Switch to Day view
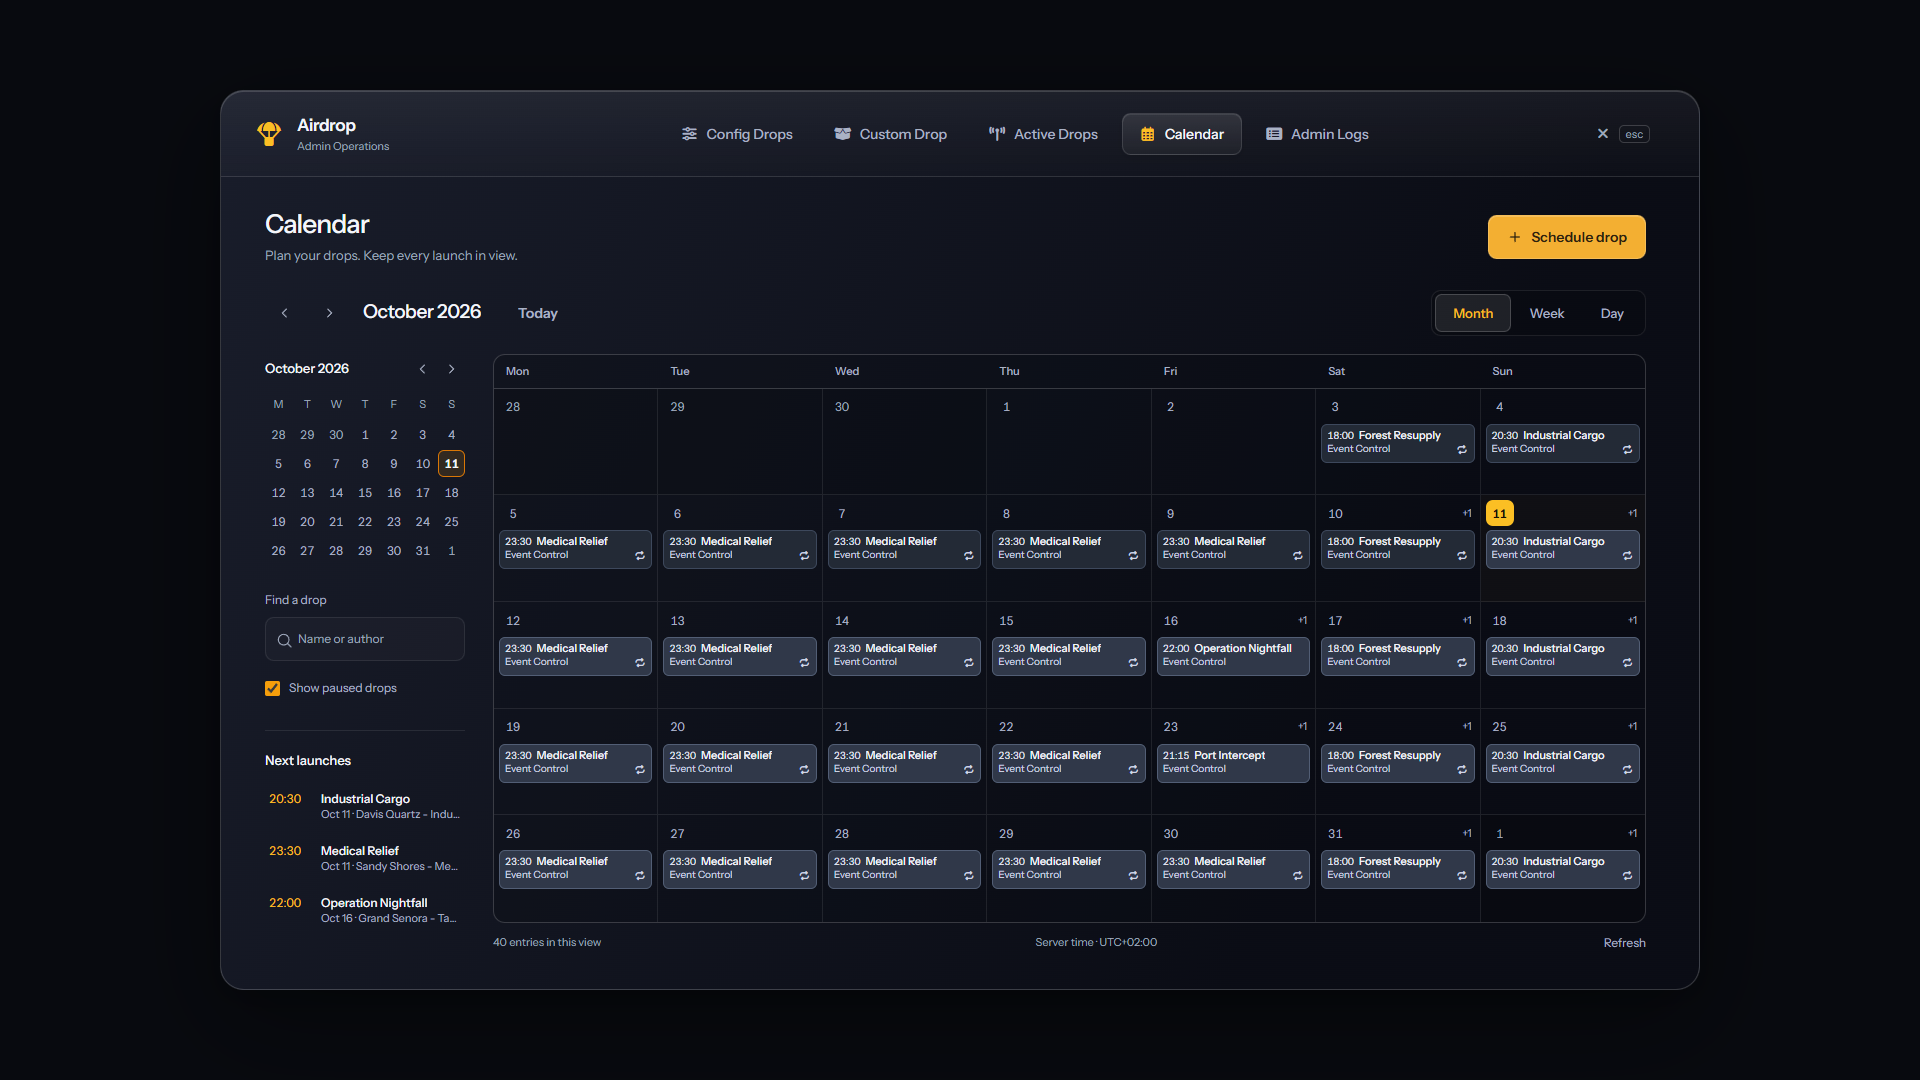Screen dimensions: 1920x1080 (x=1612, y=313)
